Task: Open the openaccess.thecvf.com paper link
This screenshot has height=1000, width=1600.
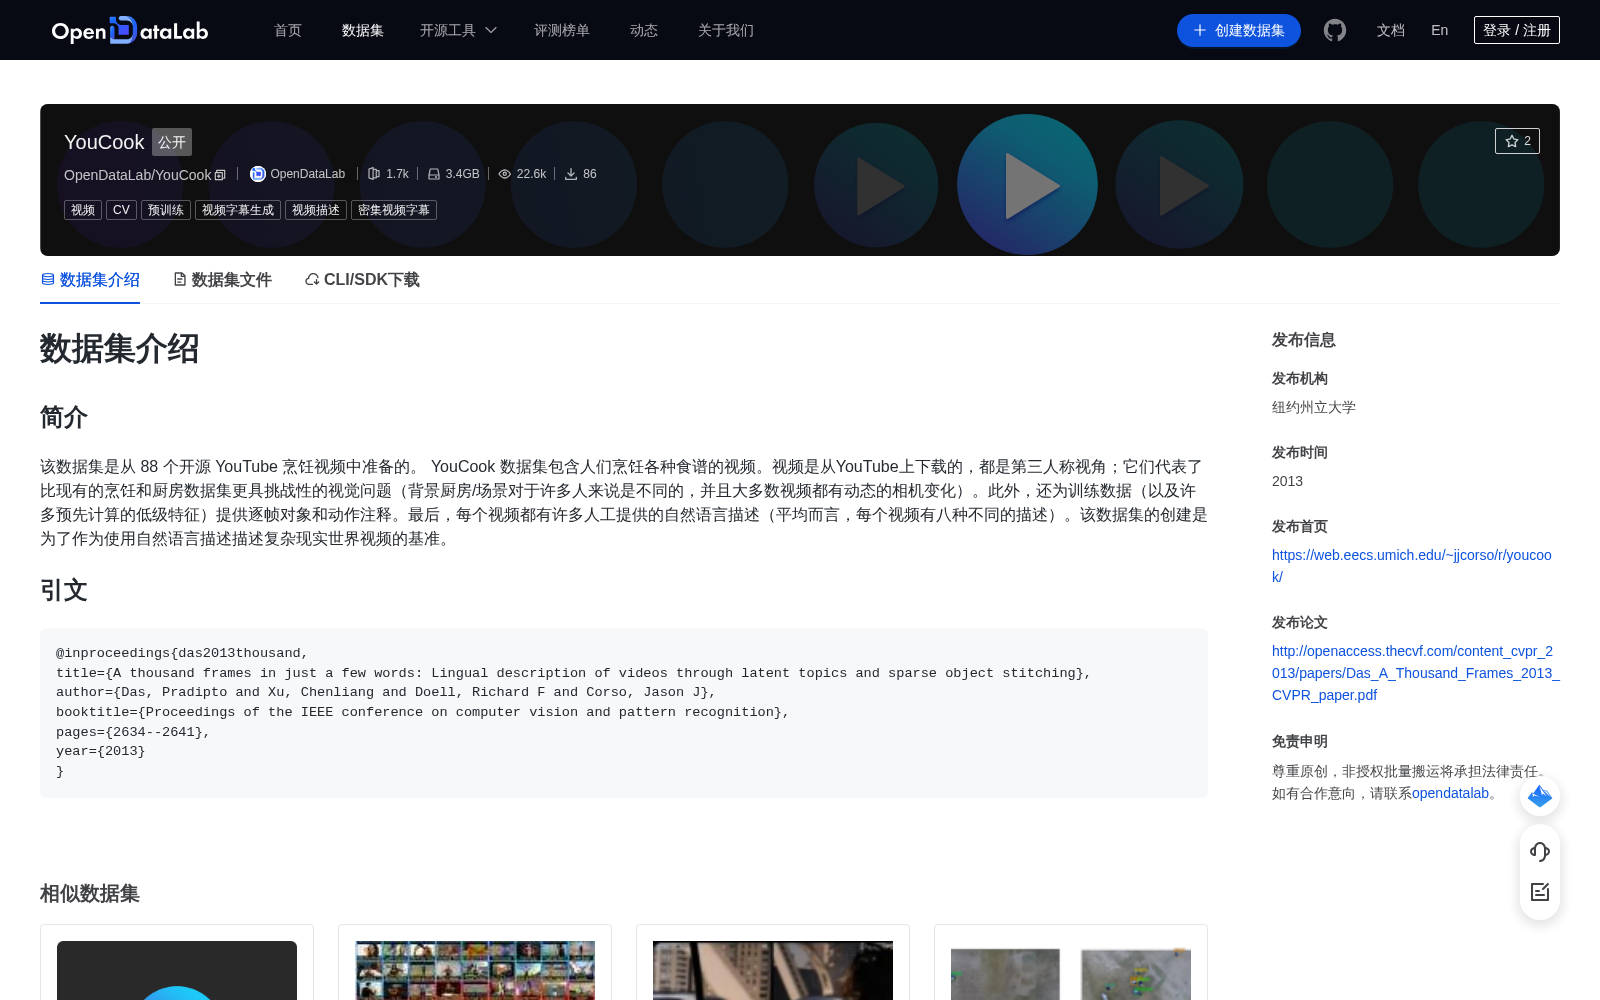Action: pos(1416,673)
